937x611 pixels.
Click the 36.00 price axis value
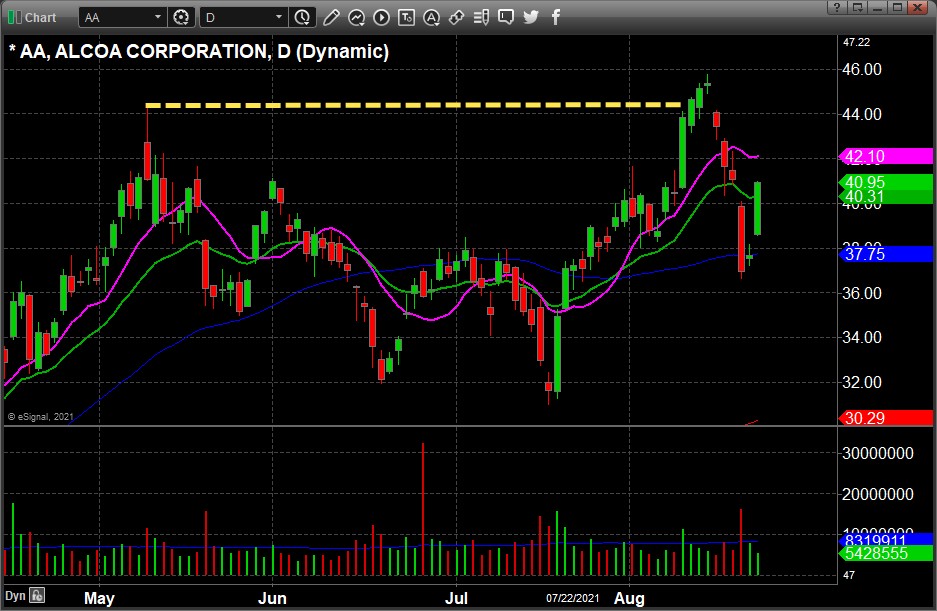(x=861, y=293)
